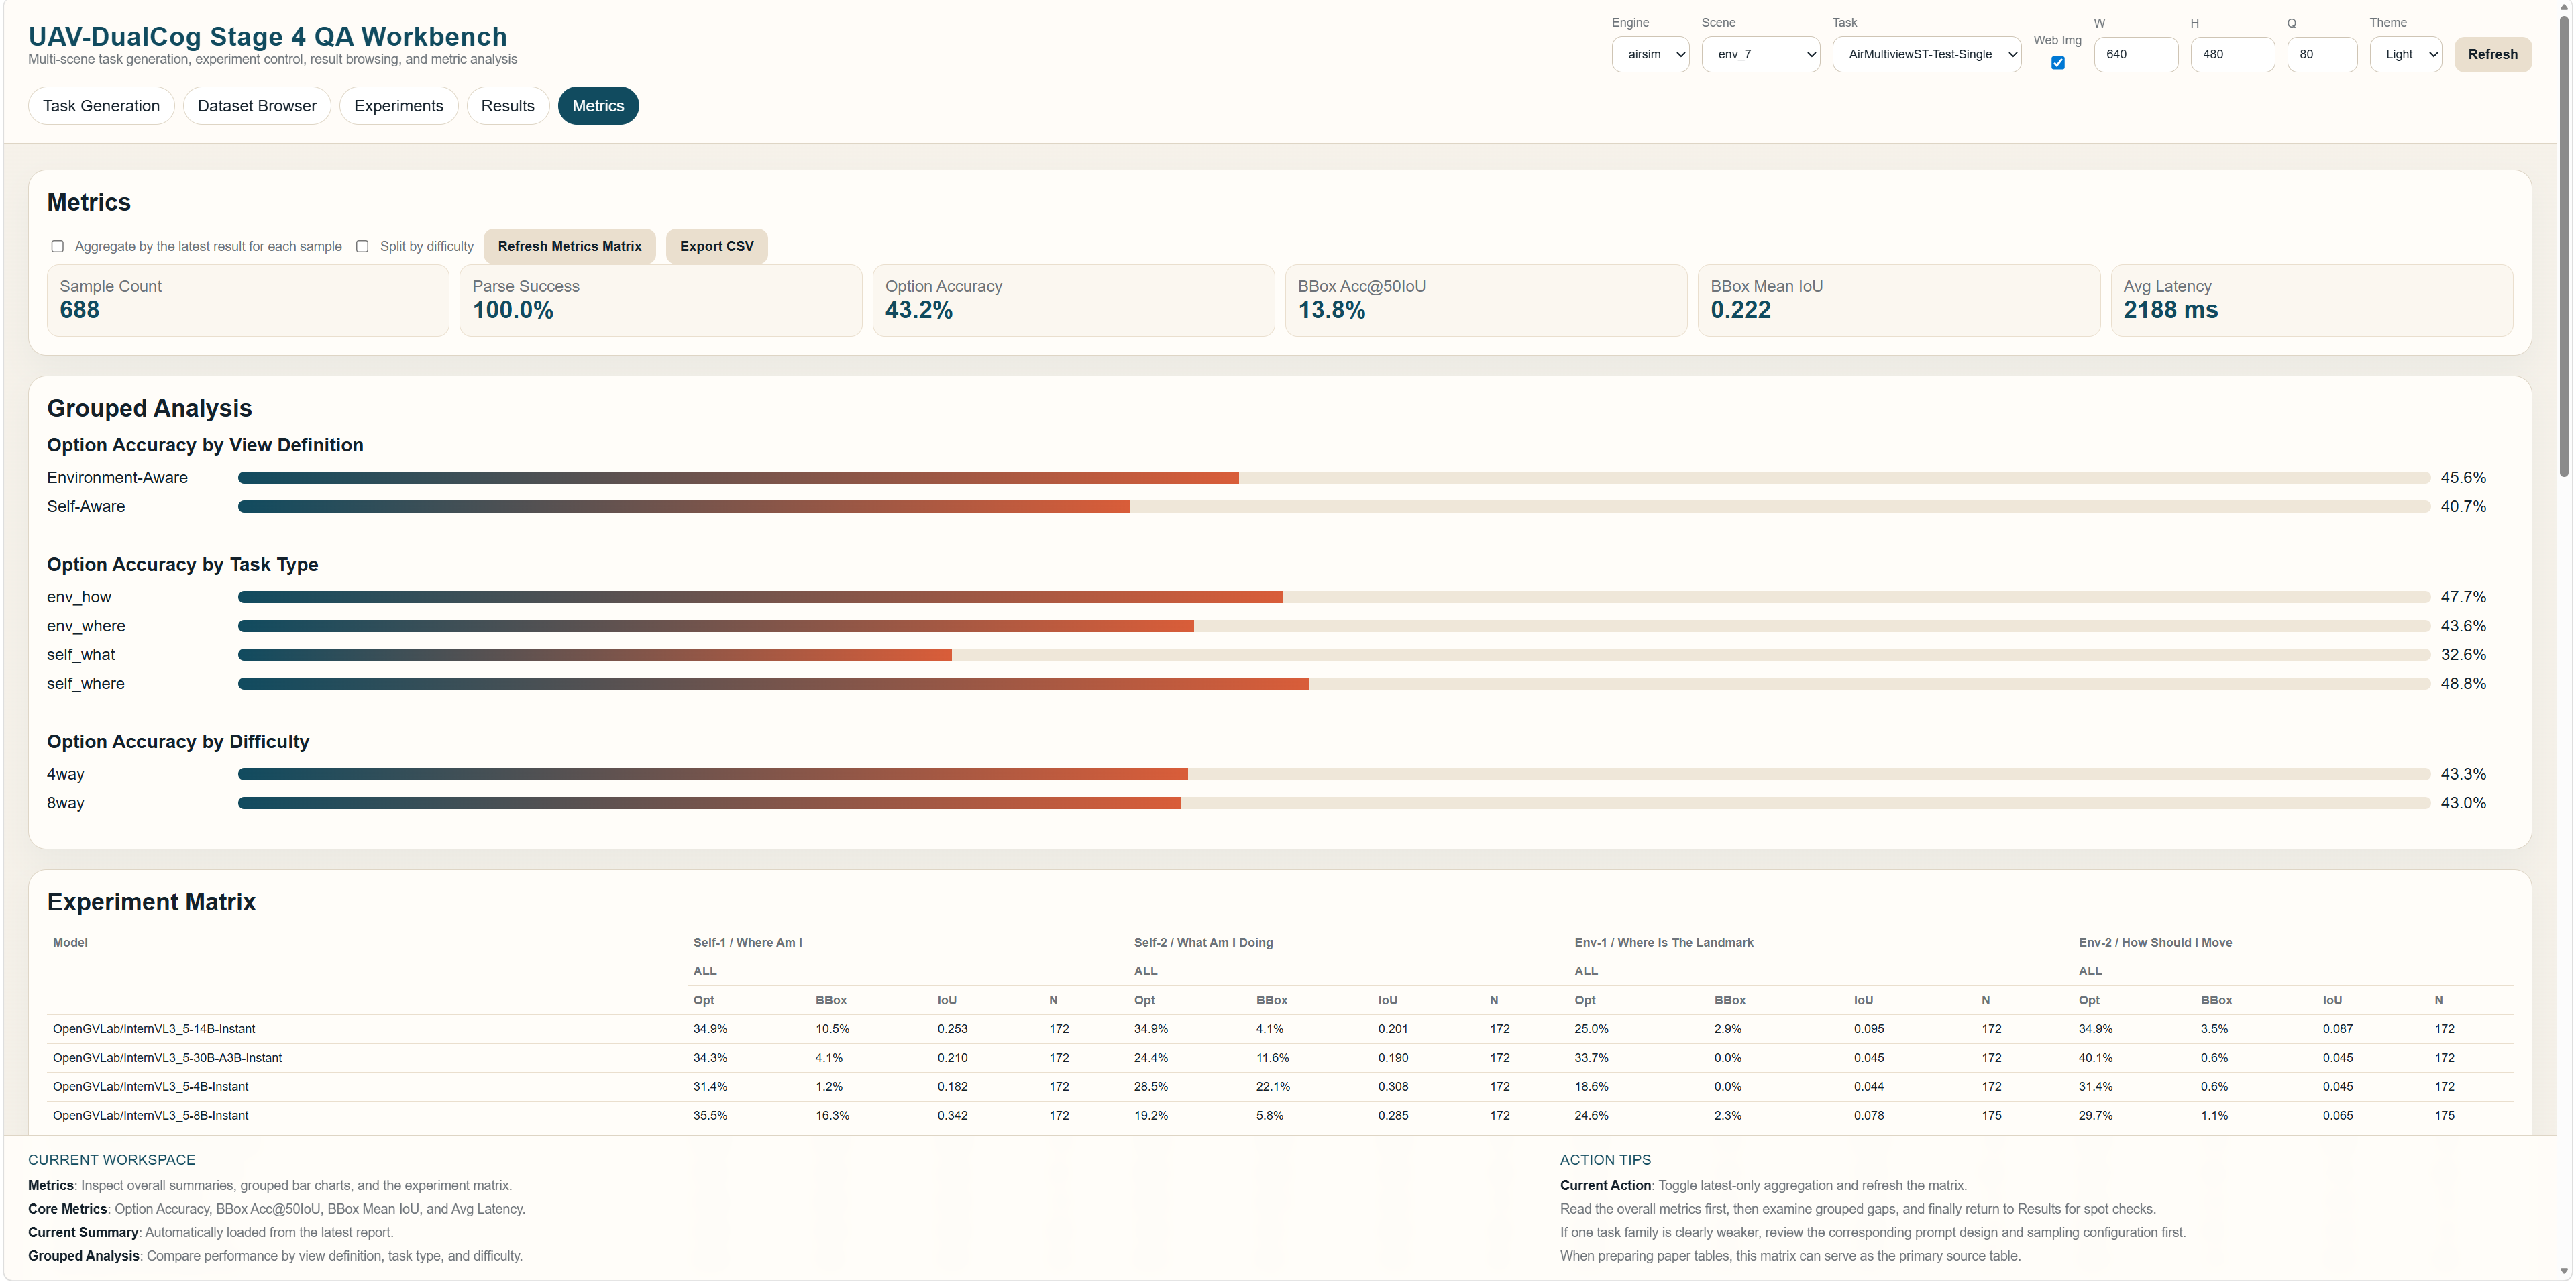Open the Theme dropdown set to Light
This screenshot has width=2576, height=1284.
[2406, 54]
